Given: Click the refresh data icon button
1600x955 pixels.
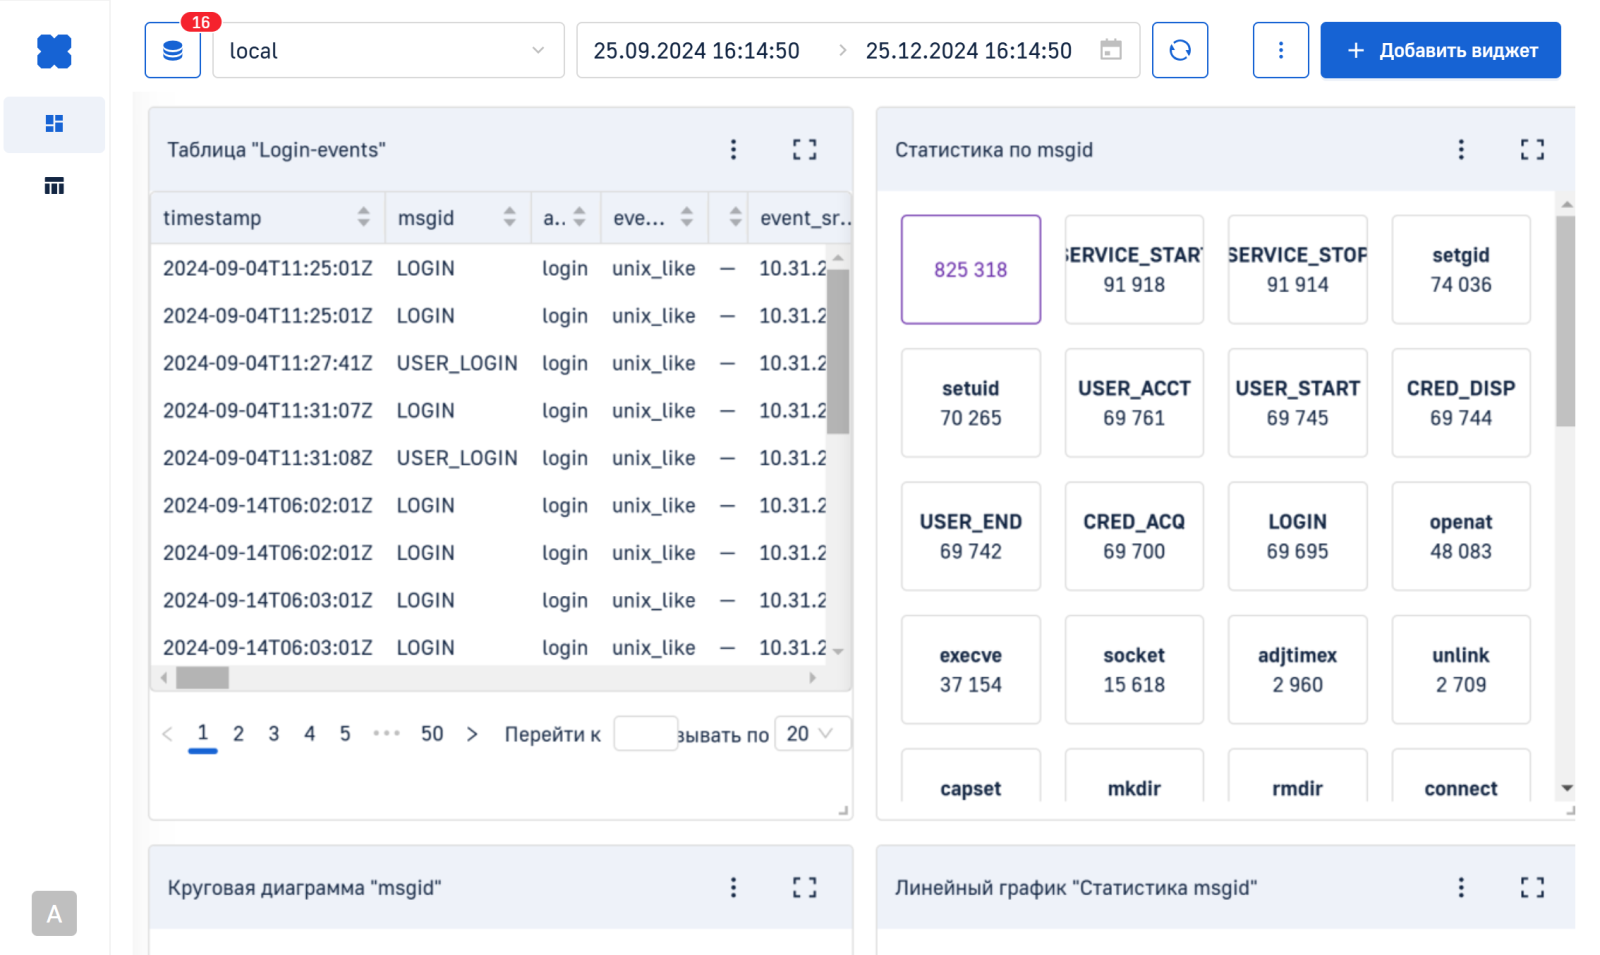Looking at the screenshot, I should (1179, 51).
